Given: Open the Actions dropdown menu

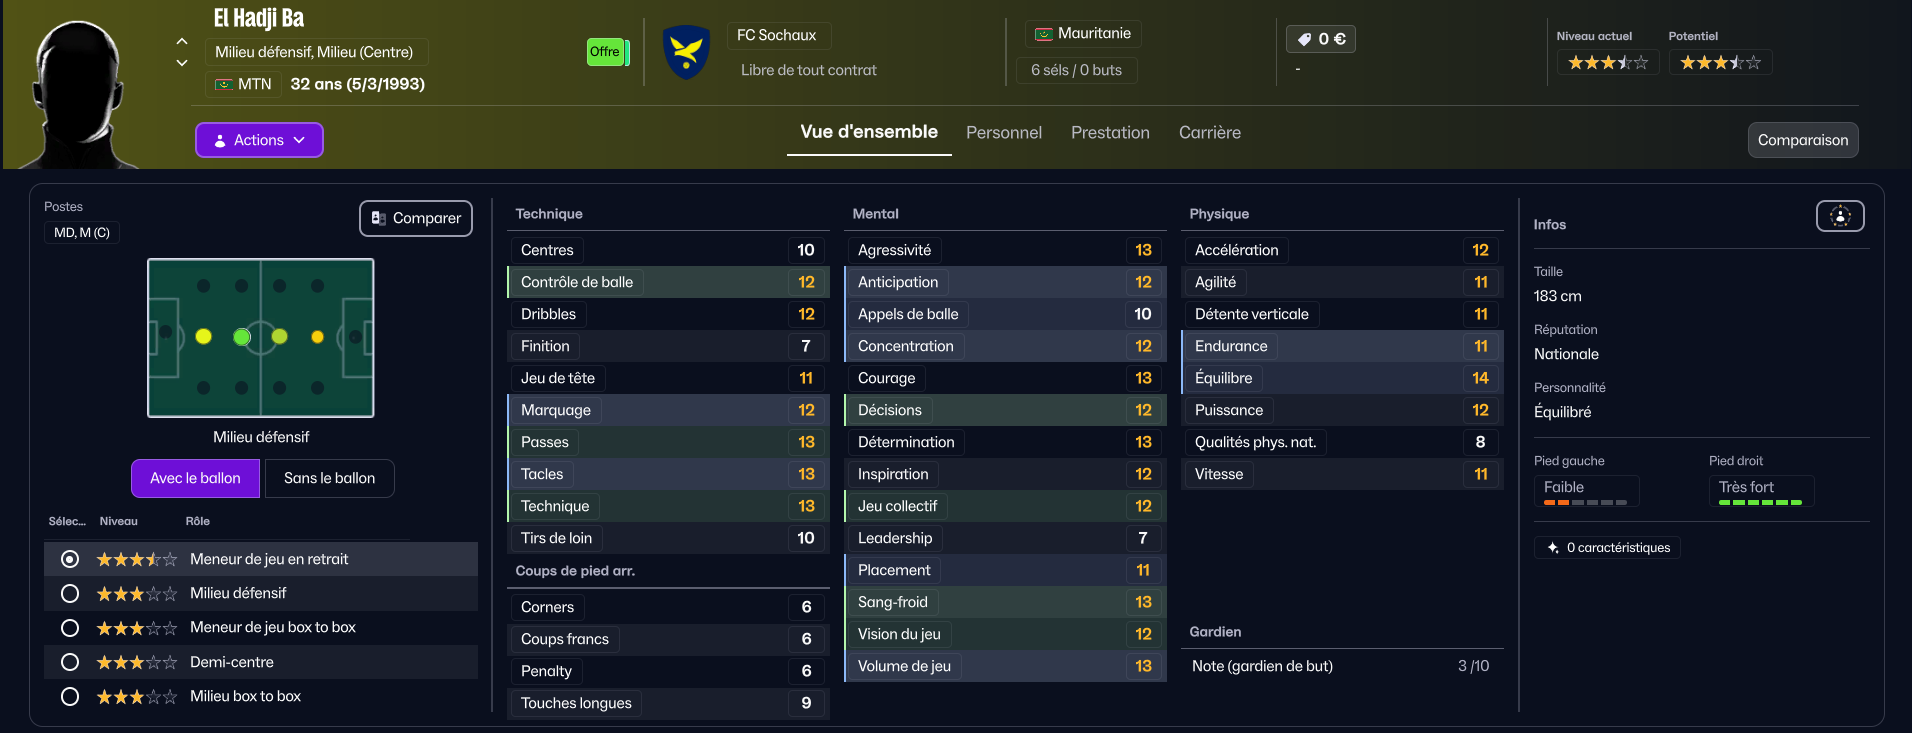Looking at the screenshot, I should [x=259, y=140].
